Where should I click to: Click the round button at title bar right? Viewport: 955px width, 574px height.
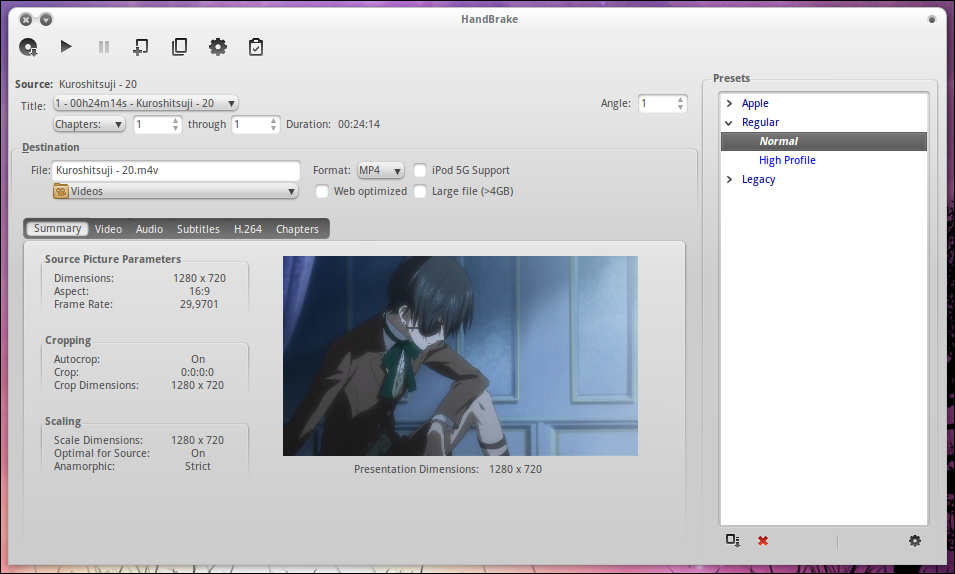pyautogui.click(x=931, y=19)
